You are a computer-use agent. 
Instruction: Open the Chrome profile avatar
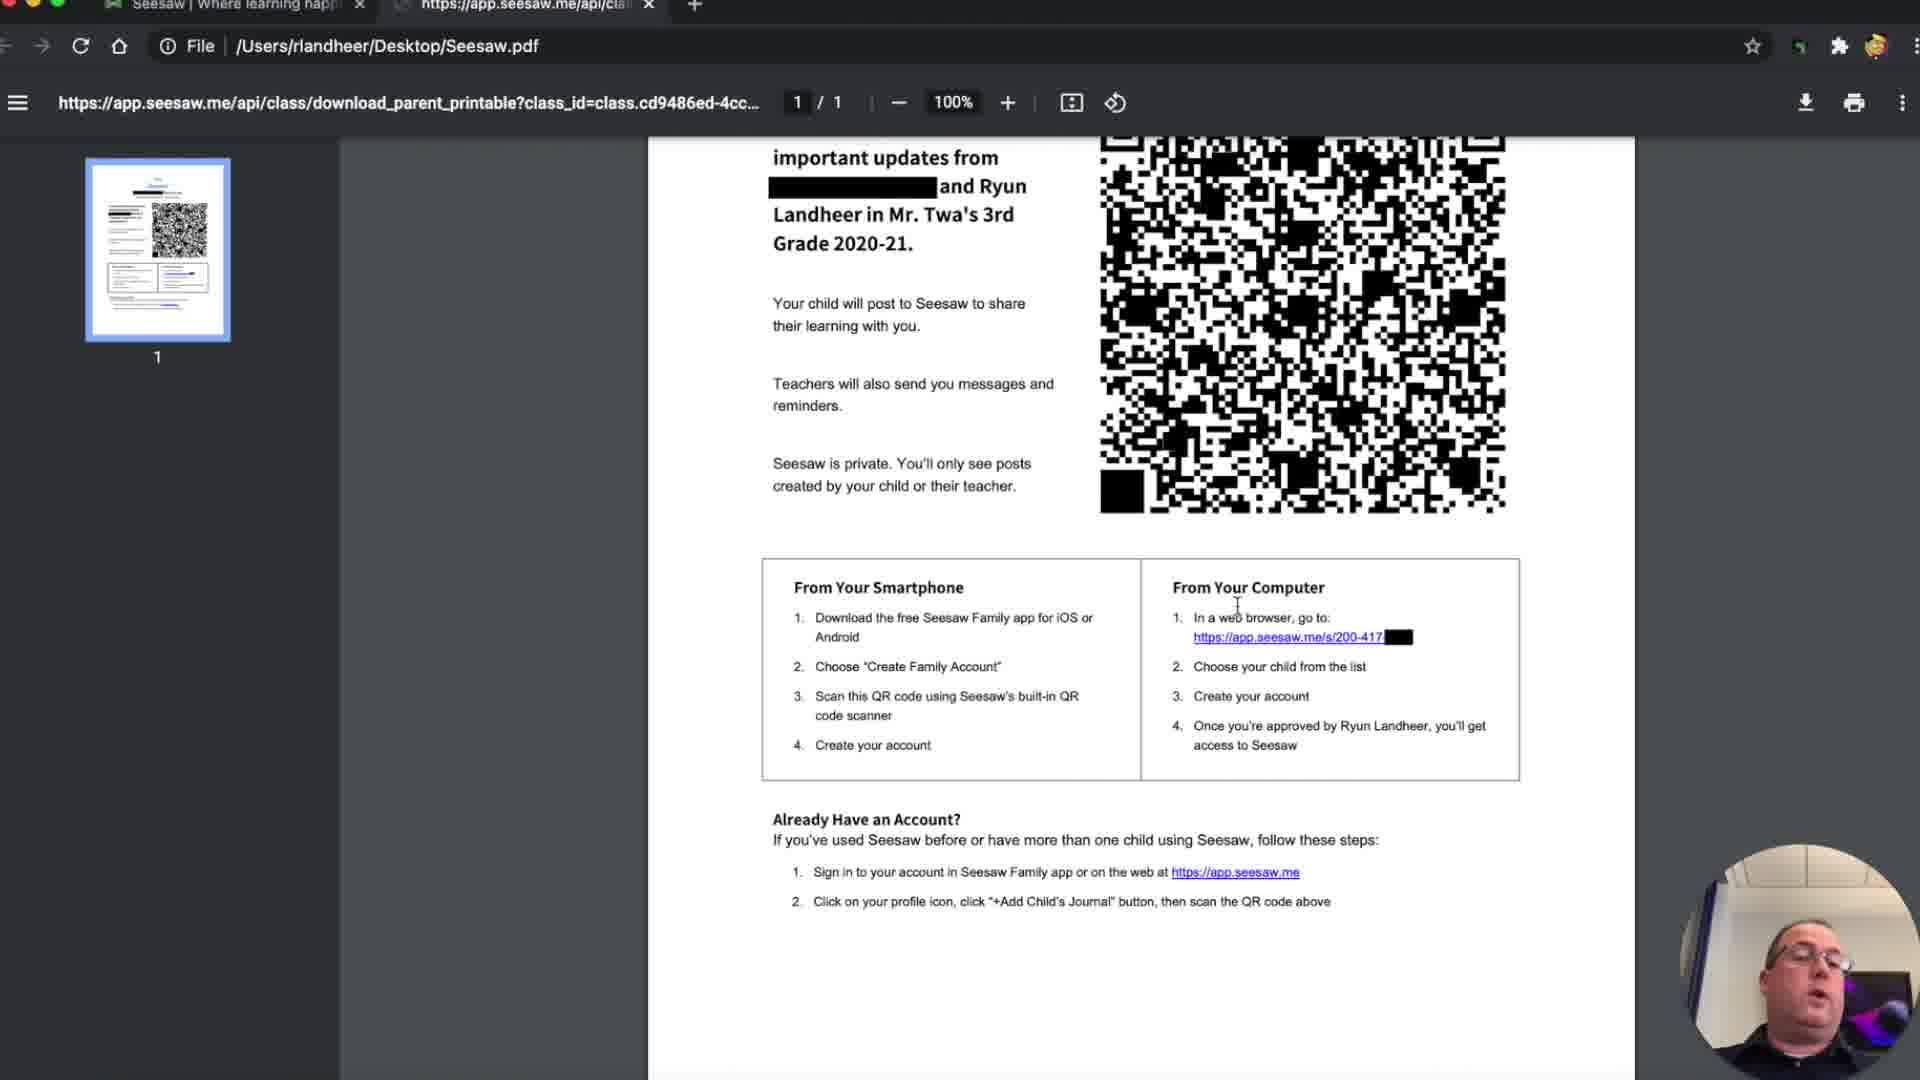pos(1876,46)
